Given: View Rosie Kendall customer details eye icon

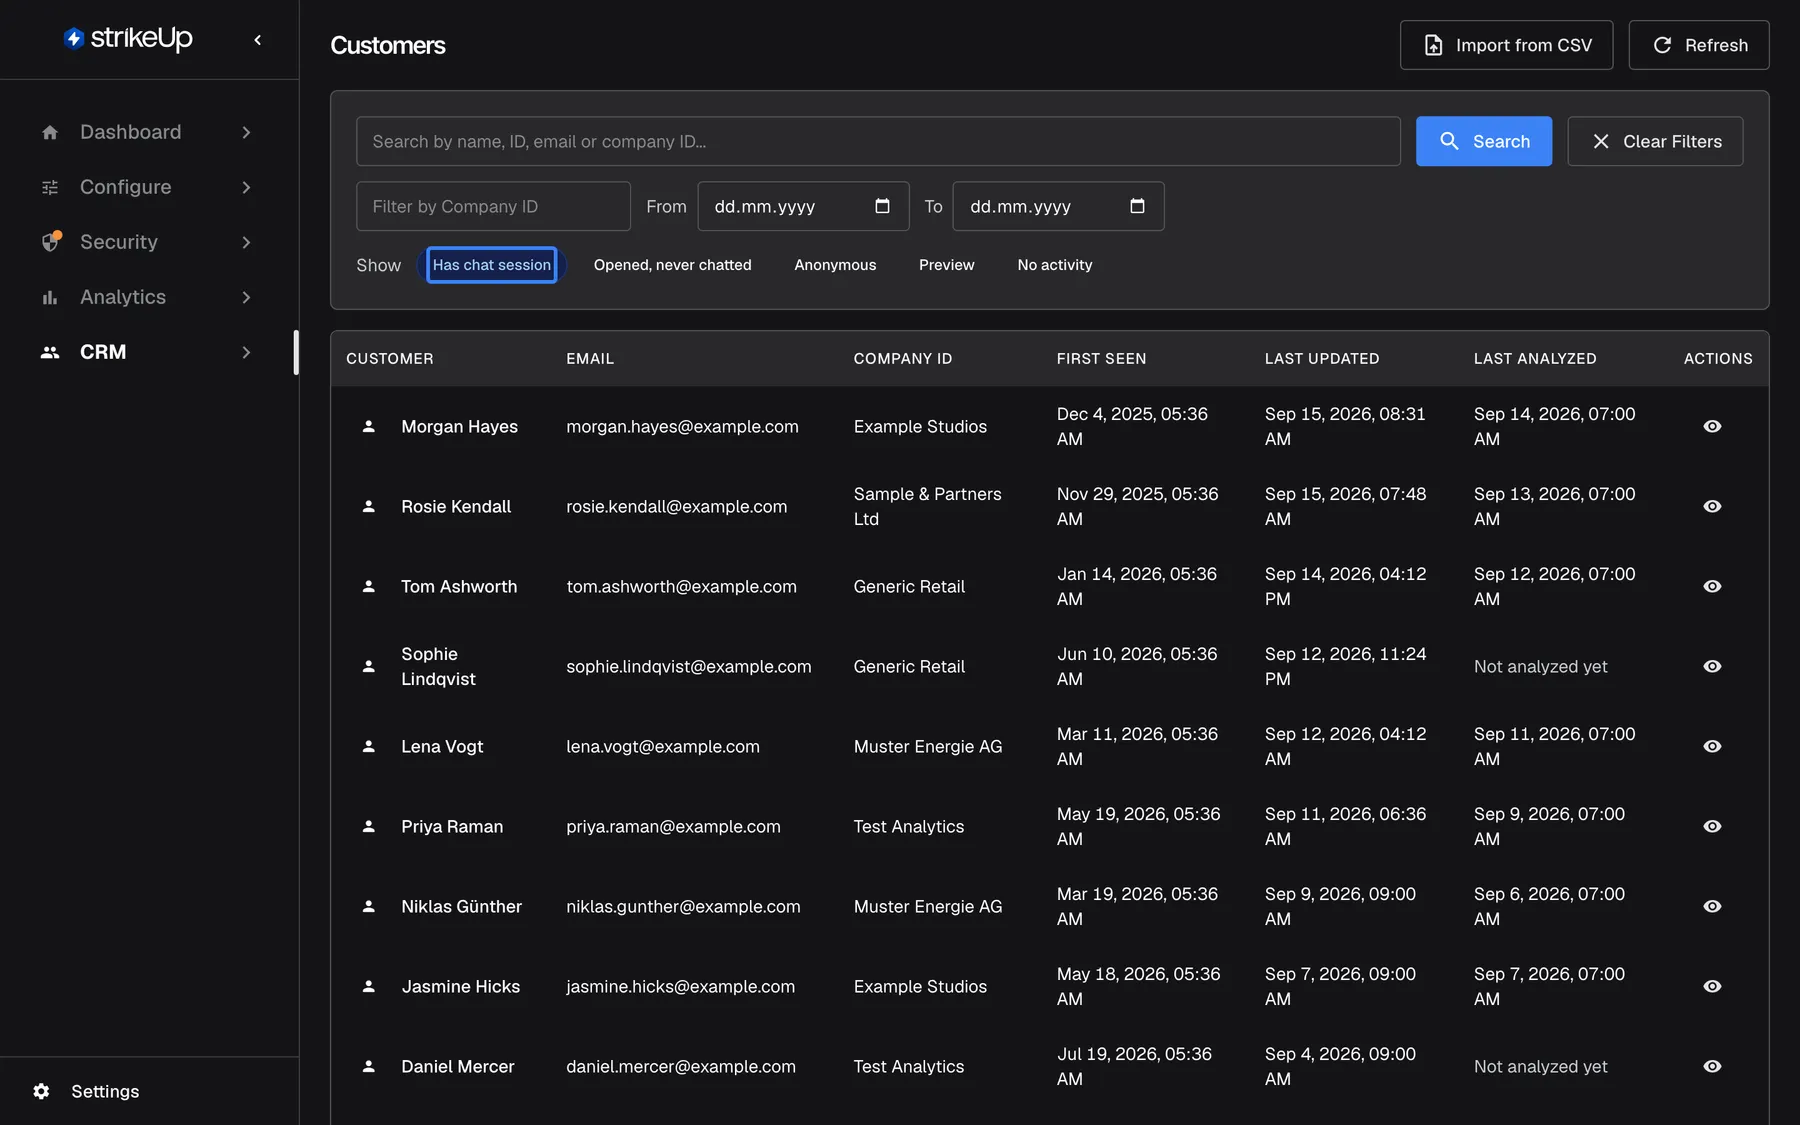Looking at the screenshot, I should (x=1712, y=506).
